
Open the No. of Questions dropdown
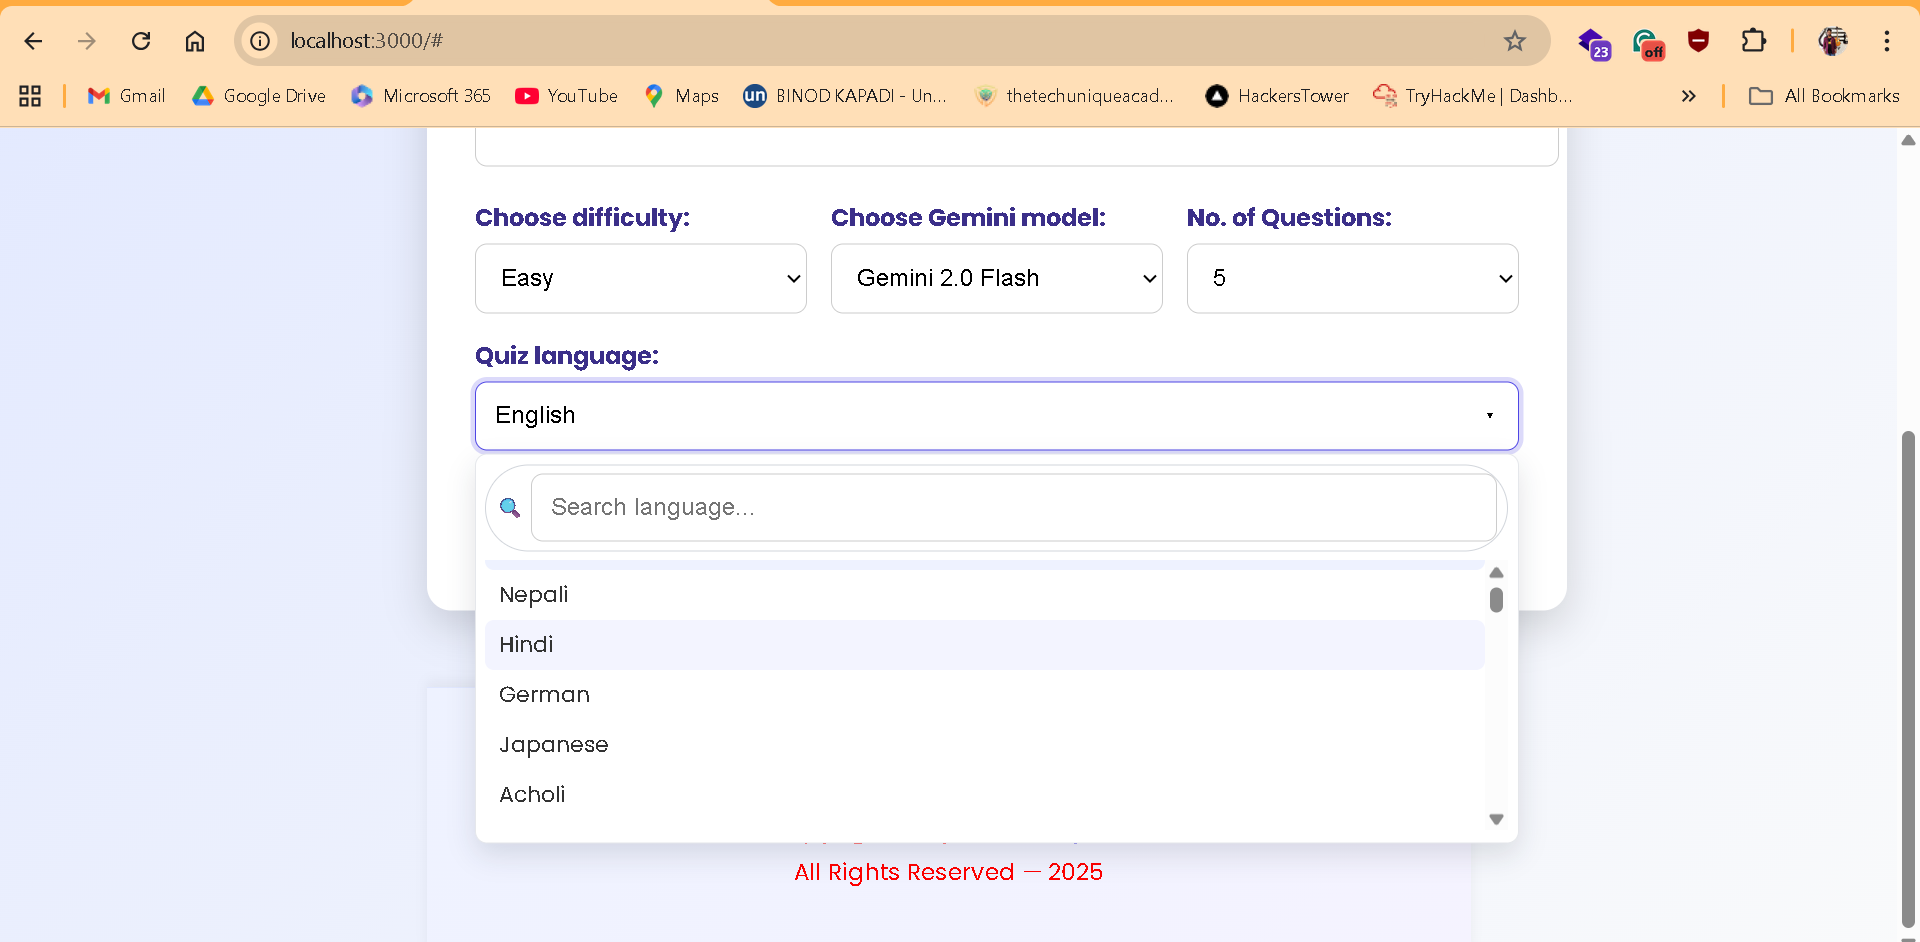[1352, 278]
